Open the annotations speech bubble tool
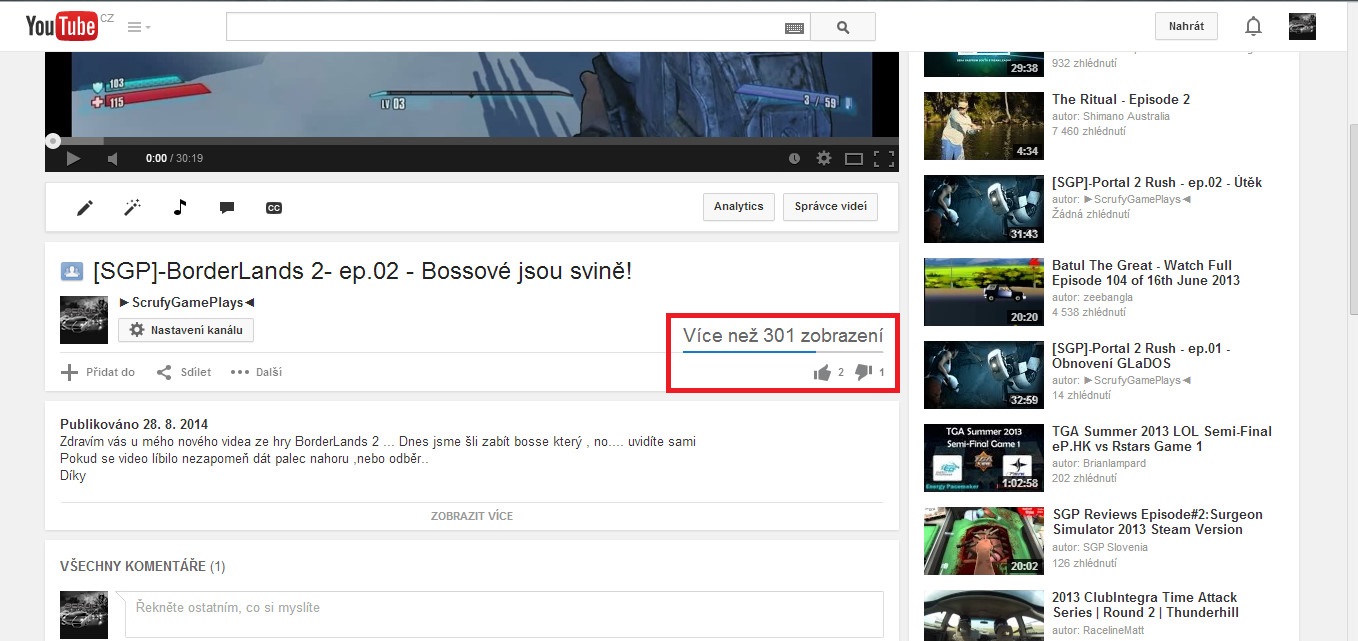This screenshot has width=1358, height=641. point(227,208)
